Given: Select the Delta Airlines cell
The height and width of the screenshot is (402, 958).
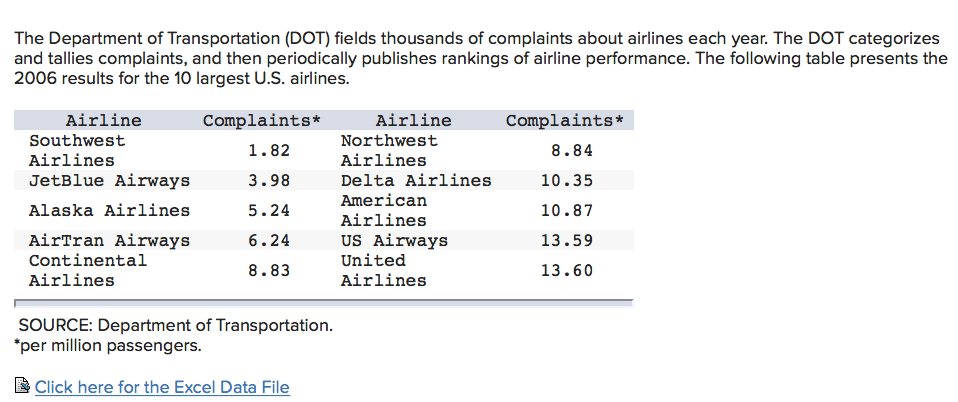Looking at the screenshot, I should pos(416,181).
